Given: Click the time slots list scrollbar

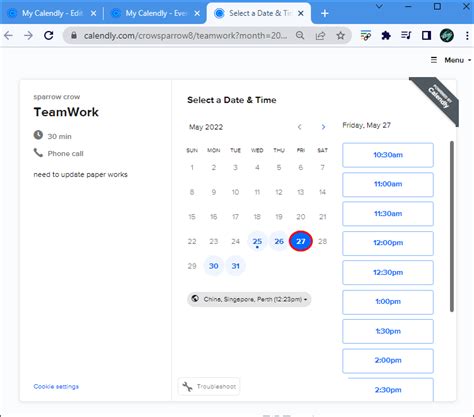Looking at the screenshot, I should tap(452, 226).
